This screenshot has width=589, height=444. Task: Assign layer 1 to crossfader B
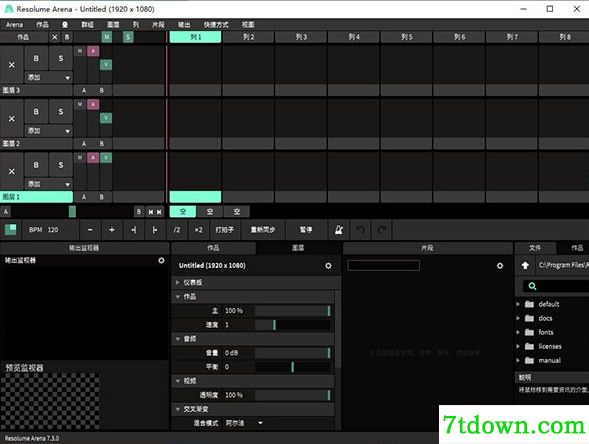[101, 197]
